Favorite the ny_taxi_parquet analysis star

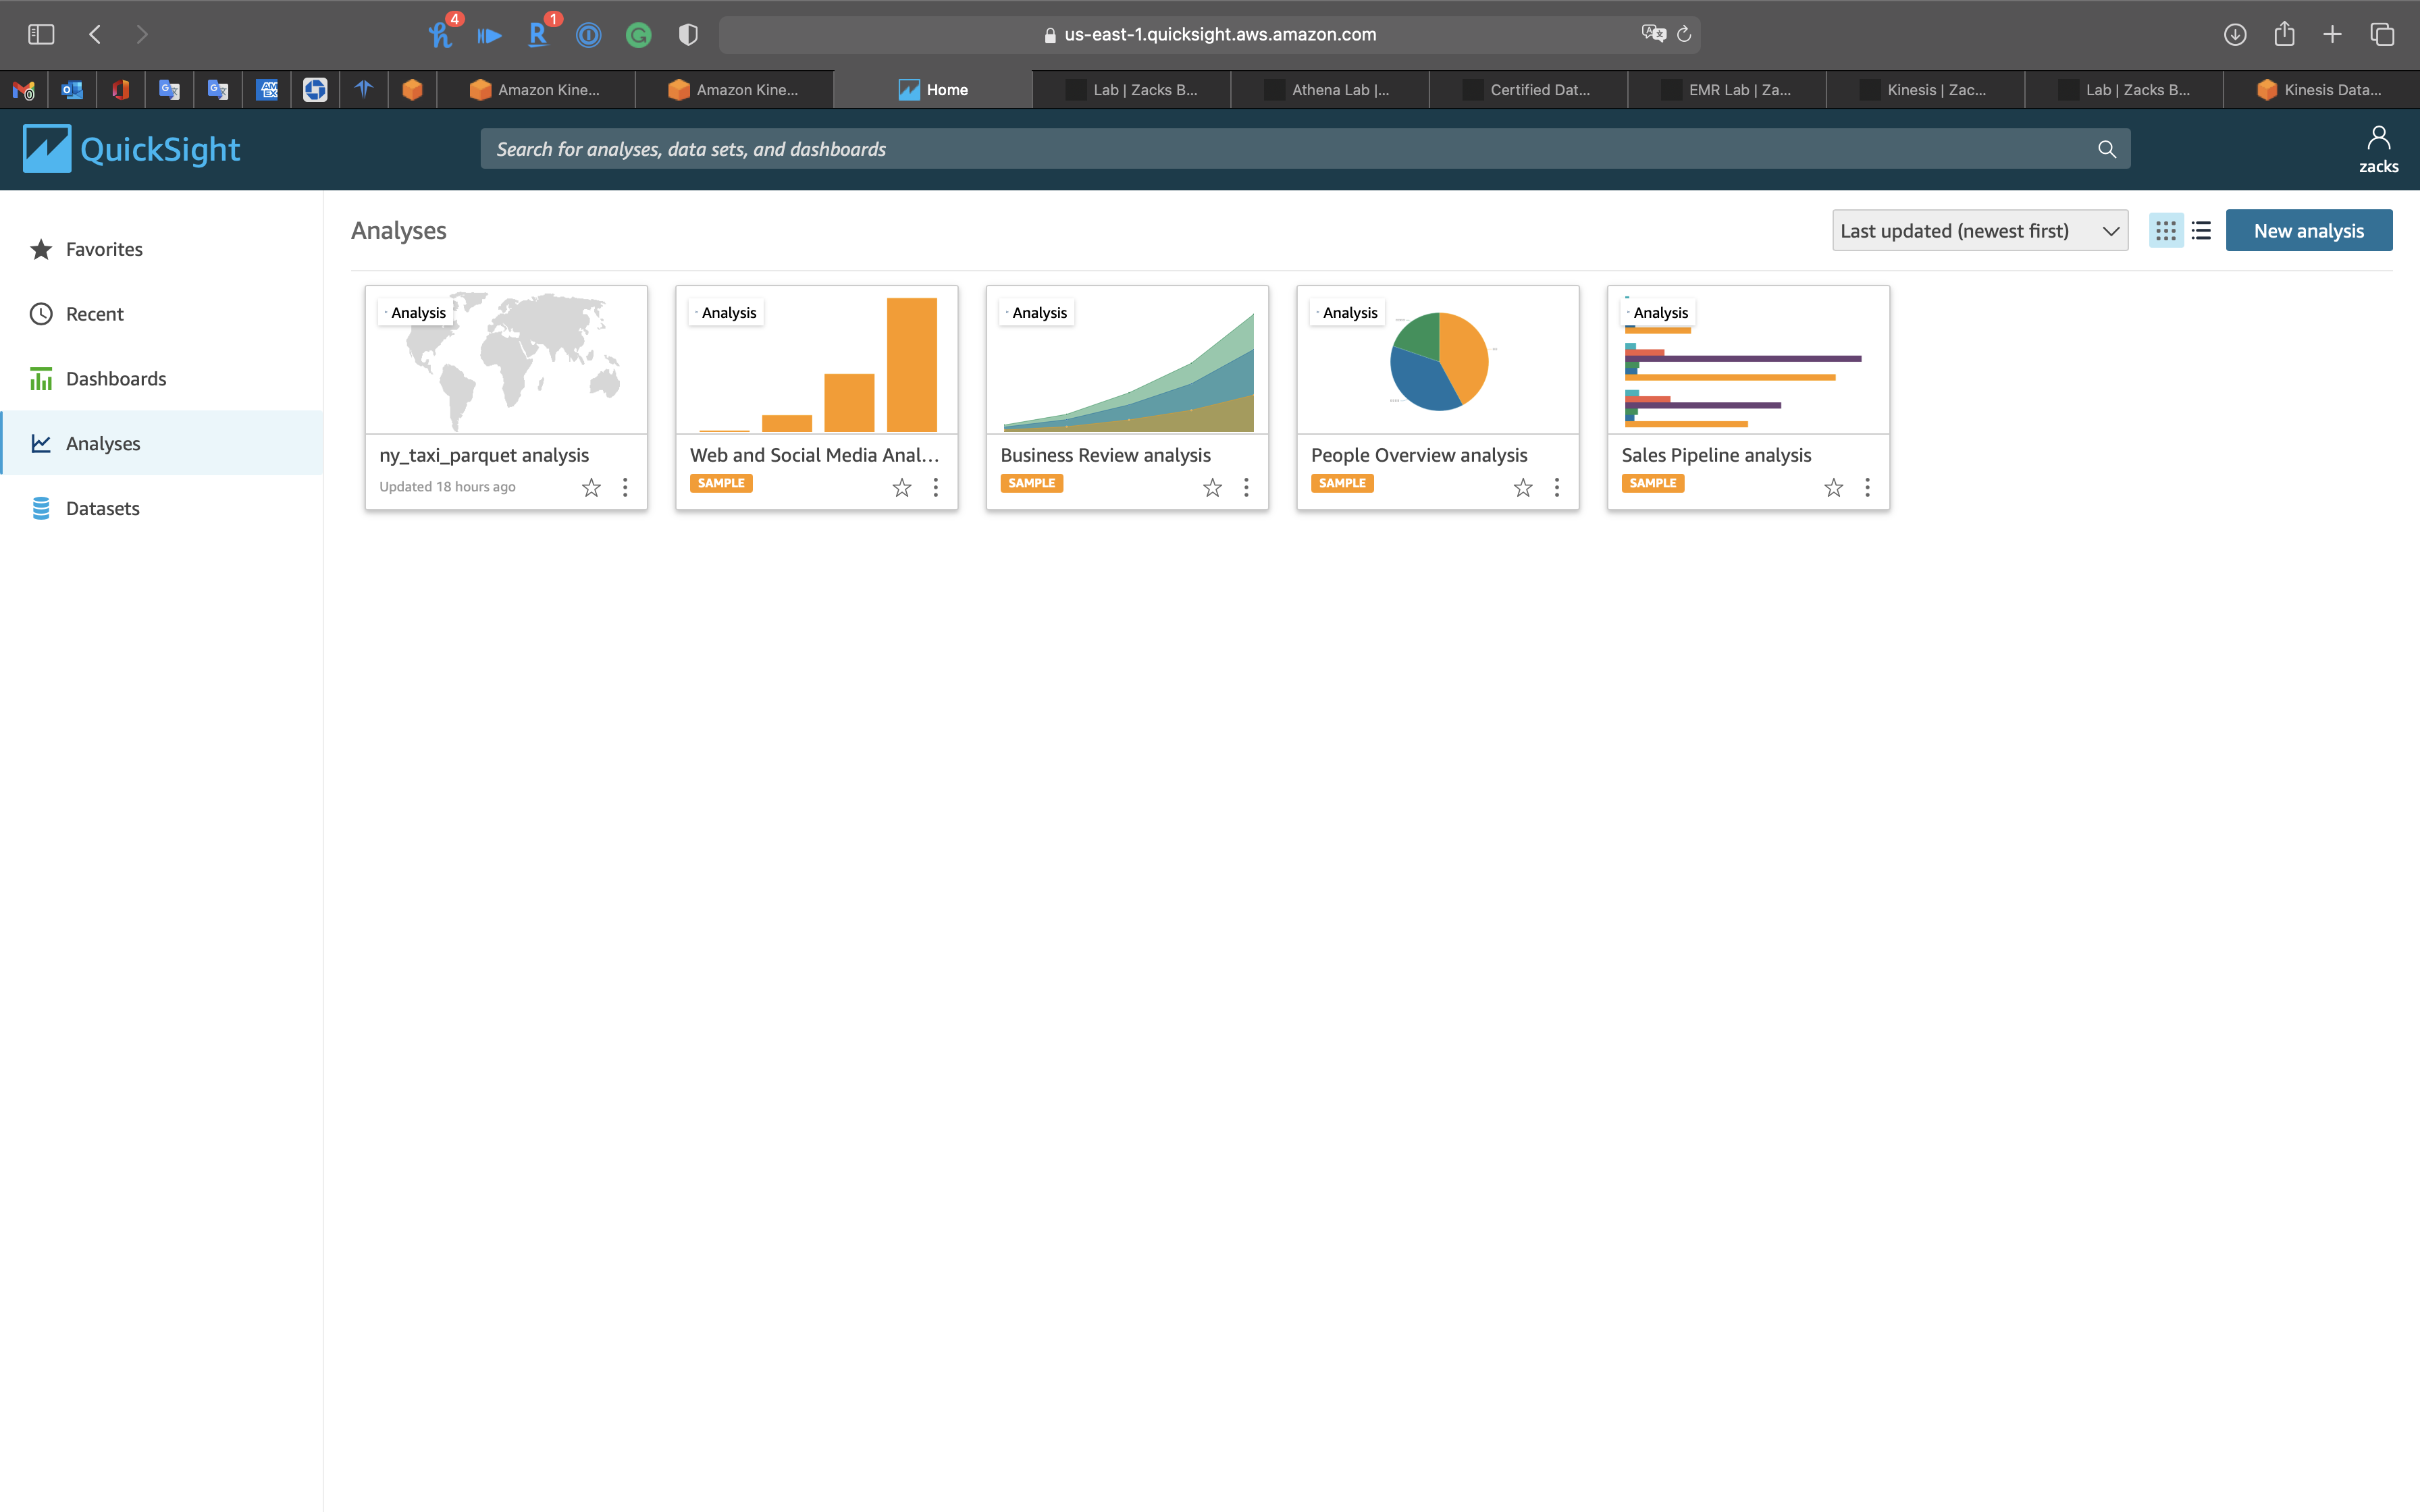591,487
